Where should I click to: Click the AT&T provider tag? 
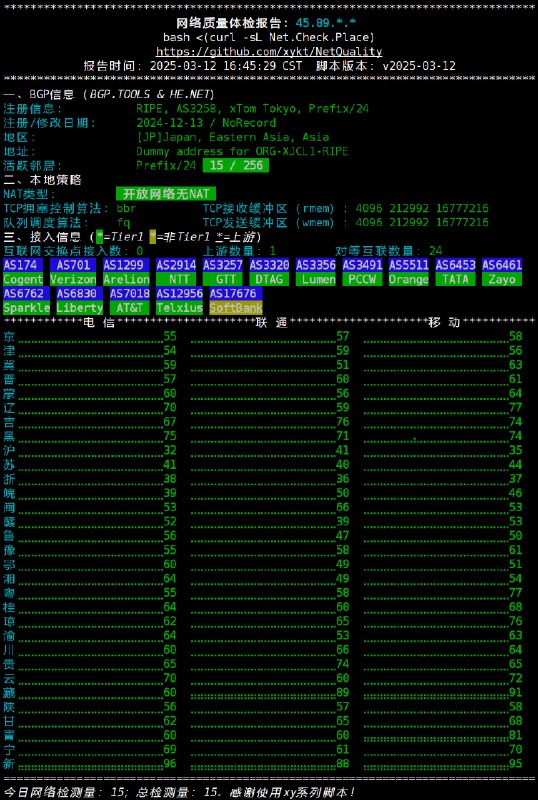point(130,308)
